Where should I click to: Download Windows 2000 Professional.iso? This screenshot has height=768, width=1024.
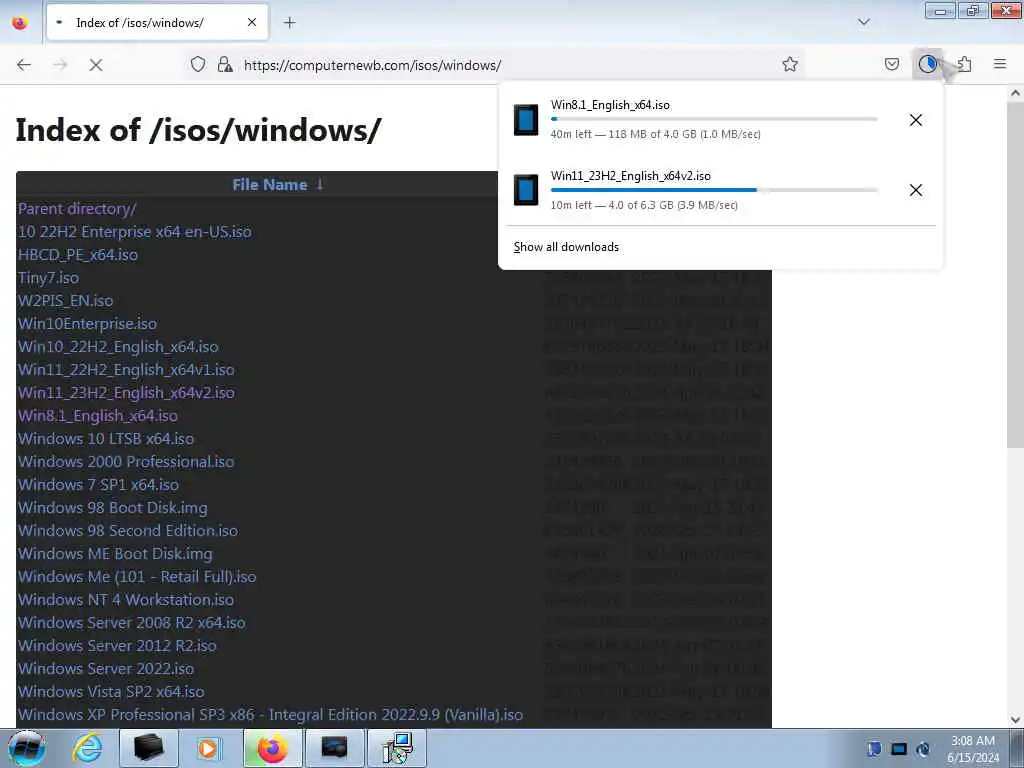pos(126,462)
